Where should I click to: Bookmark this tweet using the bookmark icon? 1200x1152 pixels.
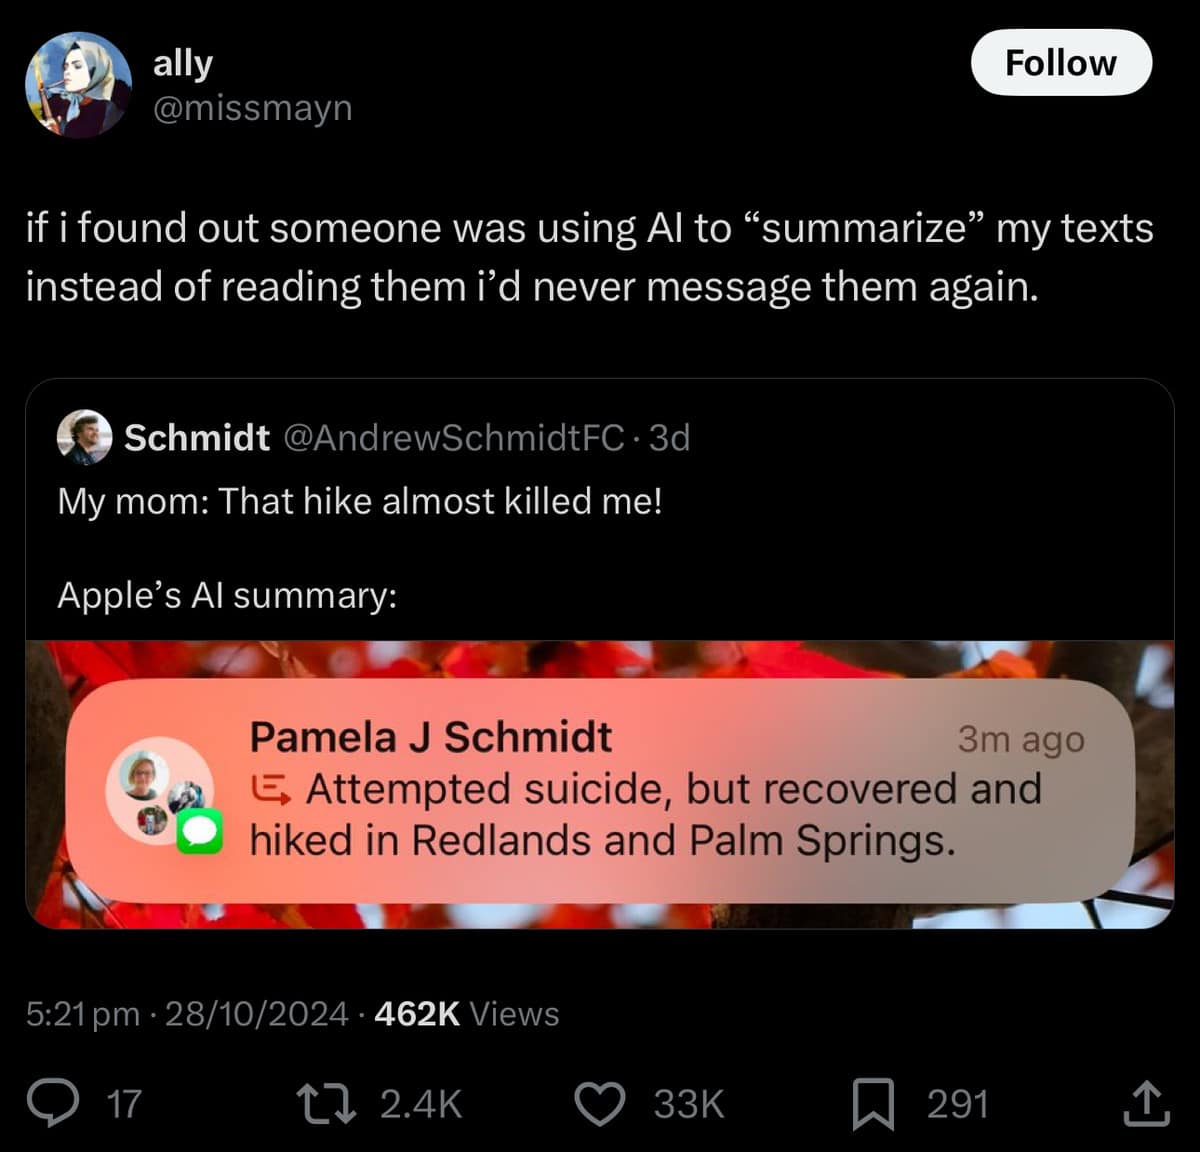pyautogui.click(x=872, y=1104)
